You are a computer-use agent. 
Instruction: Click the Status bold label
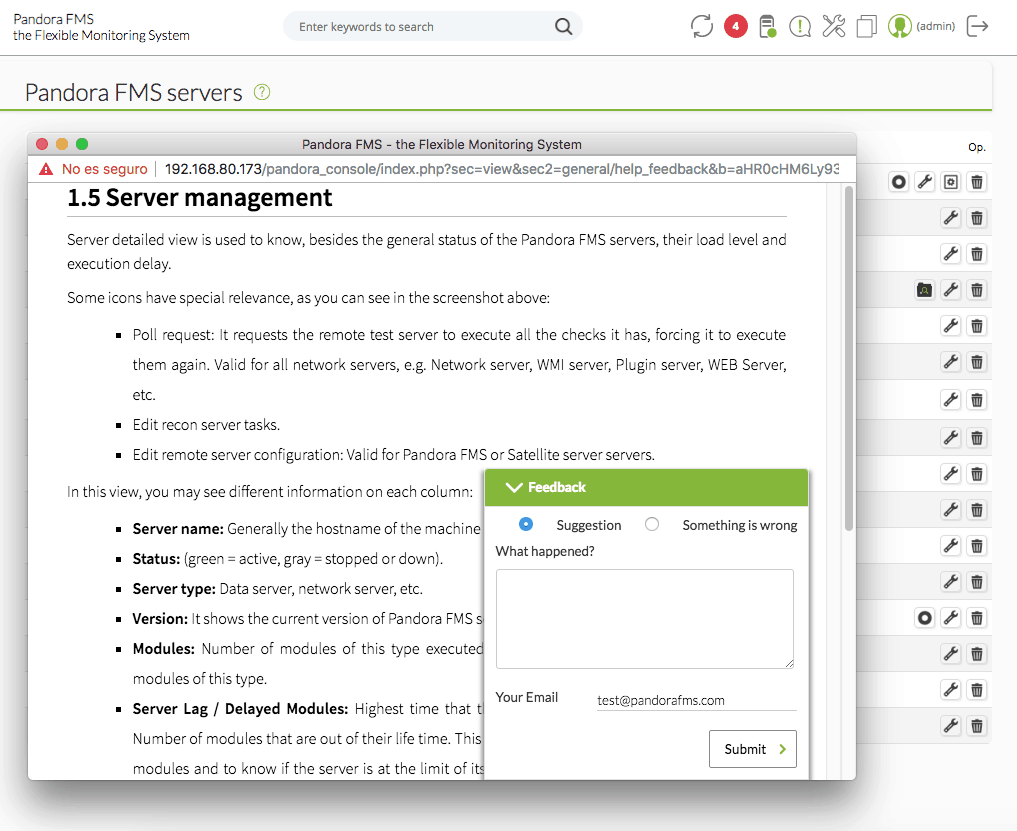coord(156,559)
